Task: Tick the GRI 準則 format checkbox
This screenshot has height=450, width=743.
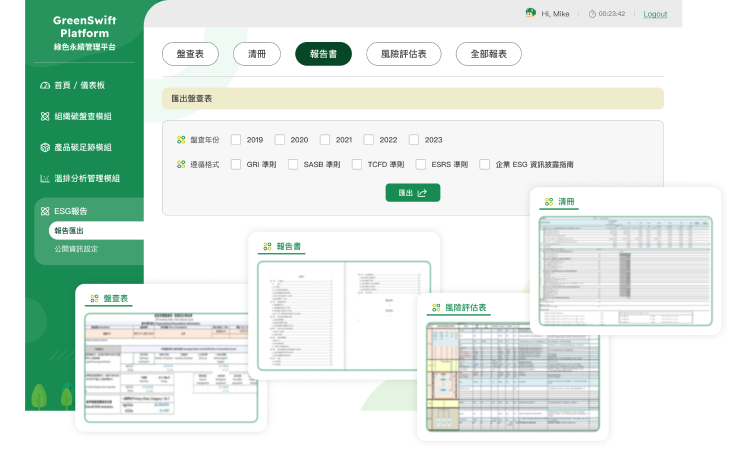Action: point(236,164)
